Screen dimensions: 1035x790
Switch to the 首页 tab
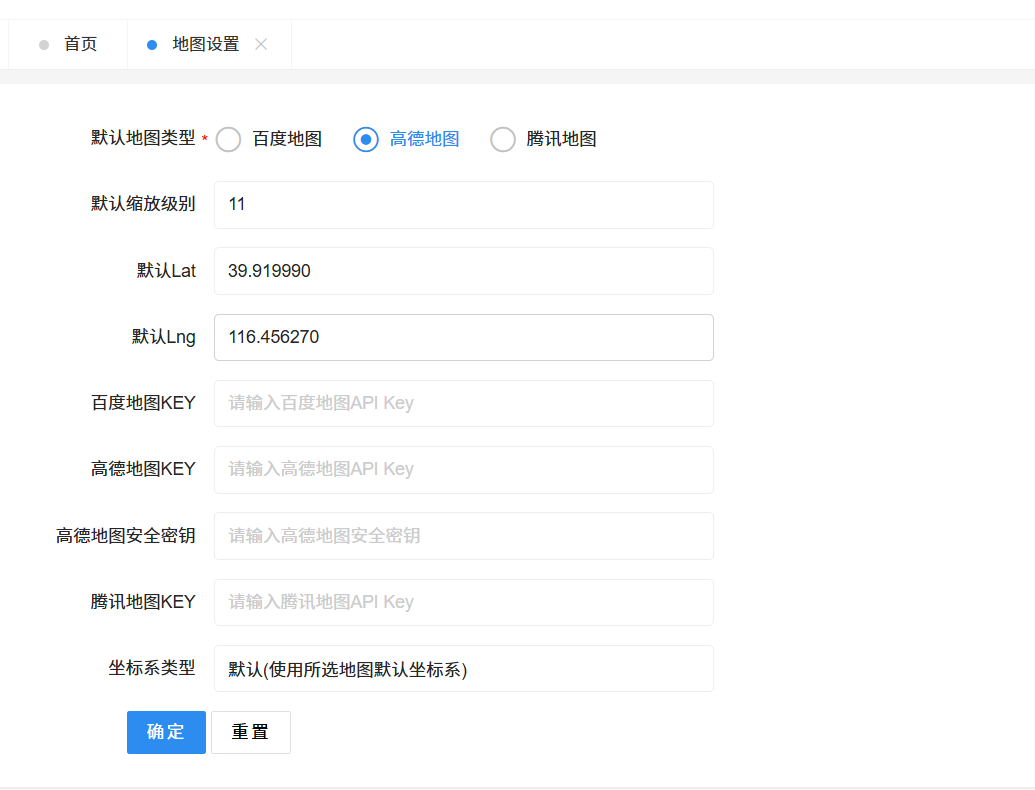point(80,45)
